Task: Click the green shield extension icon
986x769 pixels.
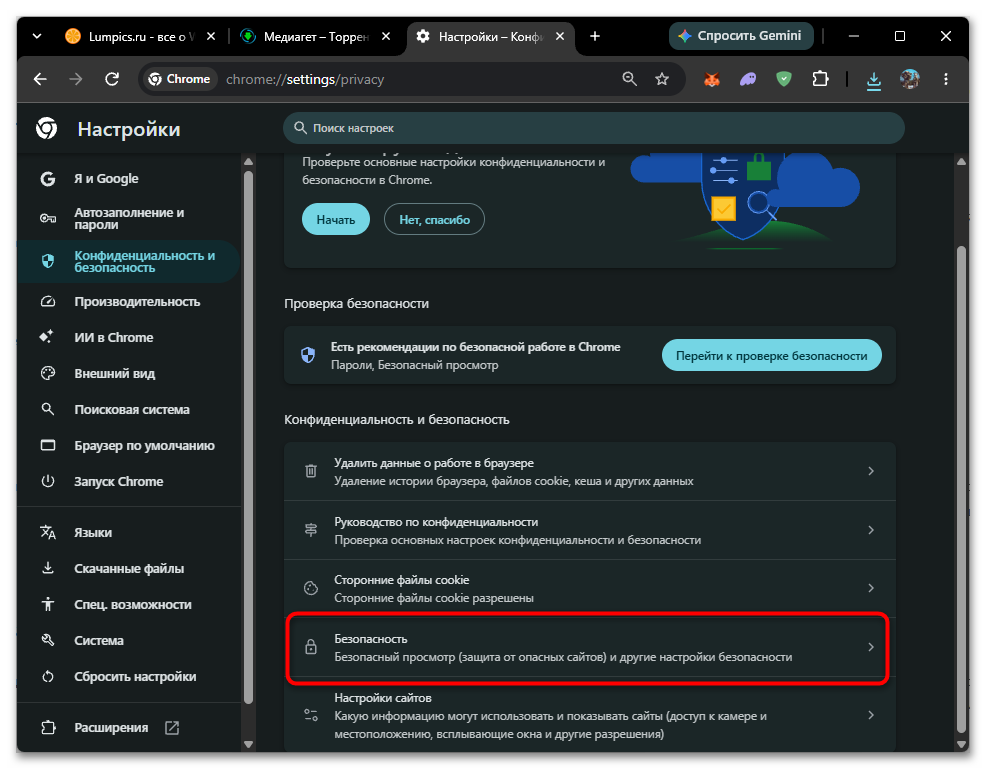Action: tap(784, 79)
